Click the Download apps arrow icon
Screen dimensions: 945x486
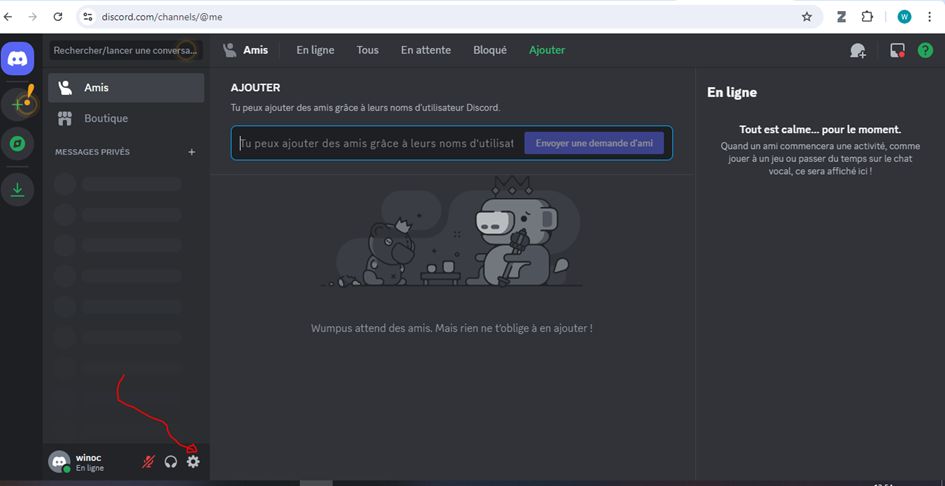pos(18,189)
